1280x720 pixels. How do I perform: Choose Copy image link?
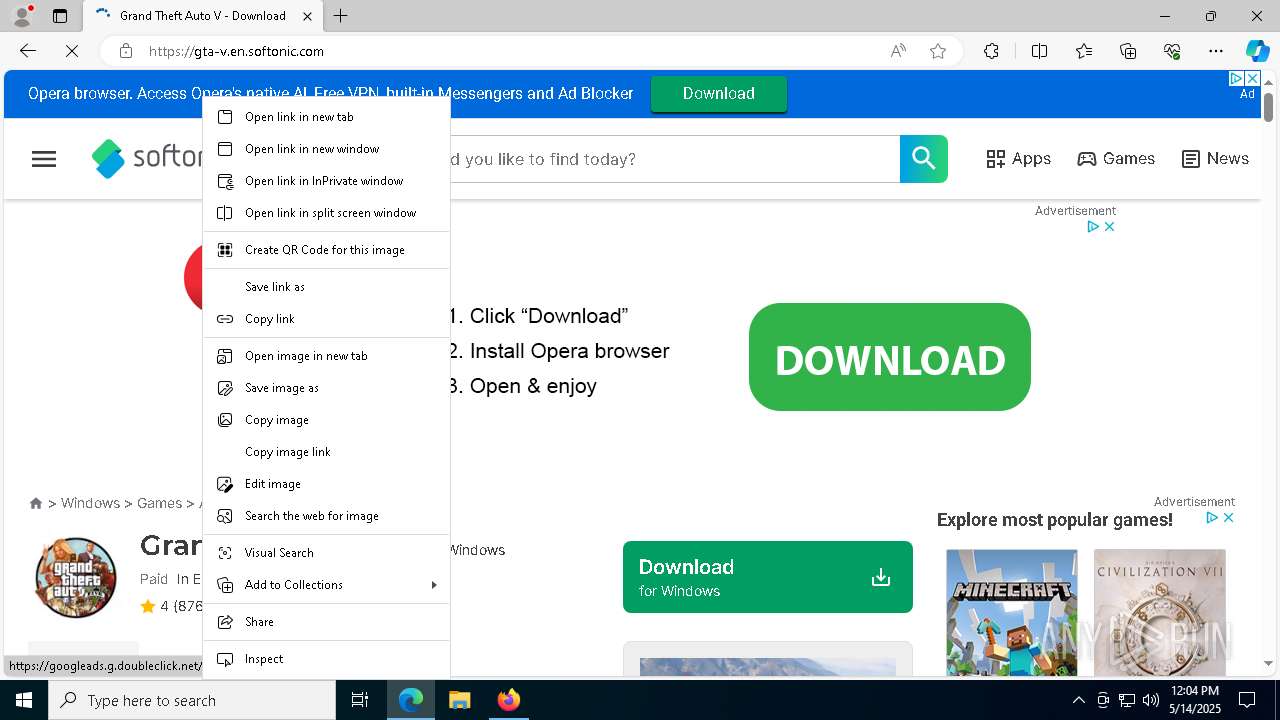326,452
